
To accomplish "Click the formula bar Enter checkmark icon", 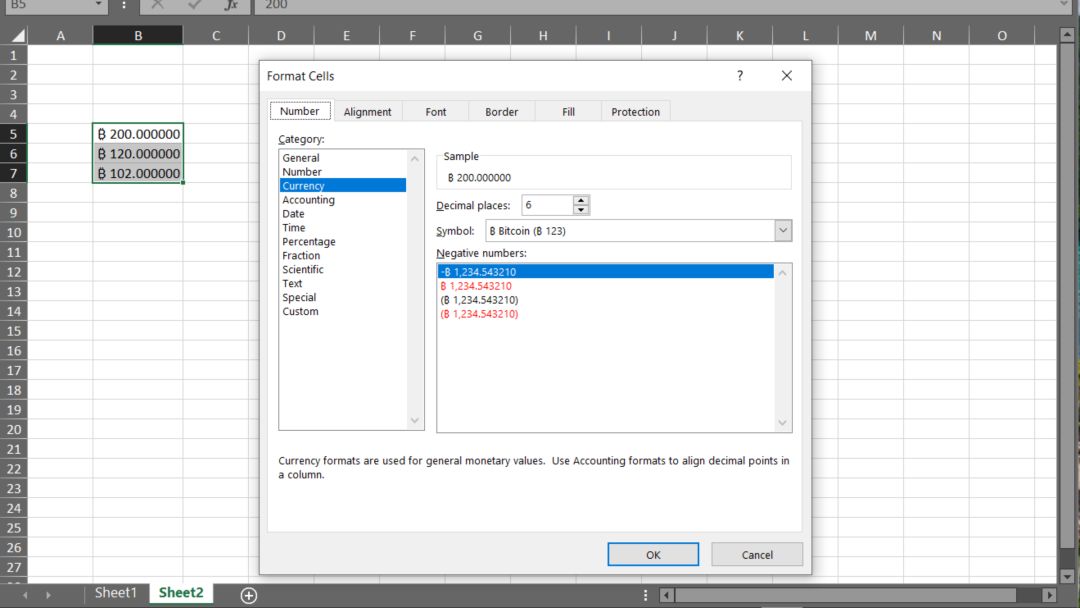I will pos(194,5).
